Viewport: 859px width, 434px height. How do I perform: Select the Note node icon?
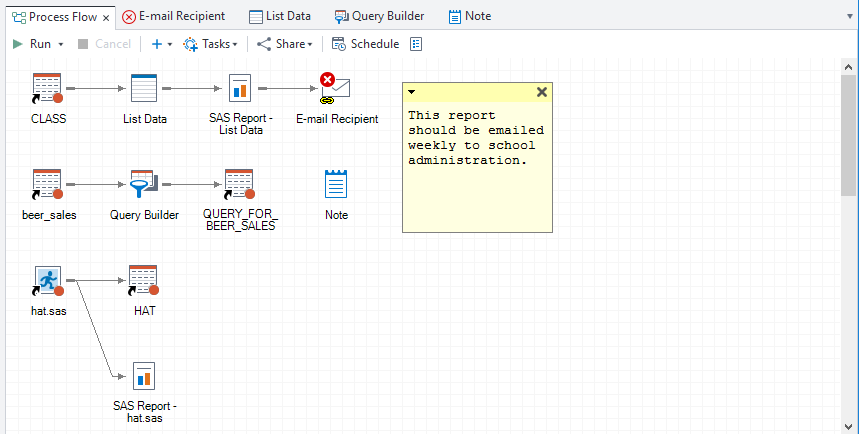tap(336, 184)
